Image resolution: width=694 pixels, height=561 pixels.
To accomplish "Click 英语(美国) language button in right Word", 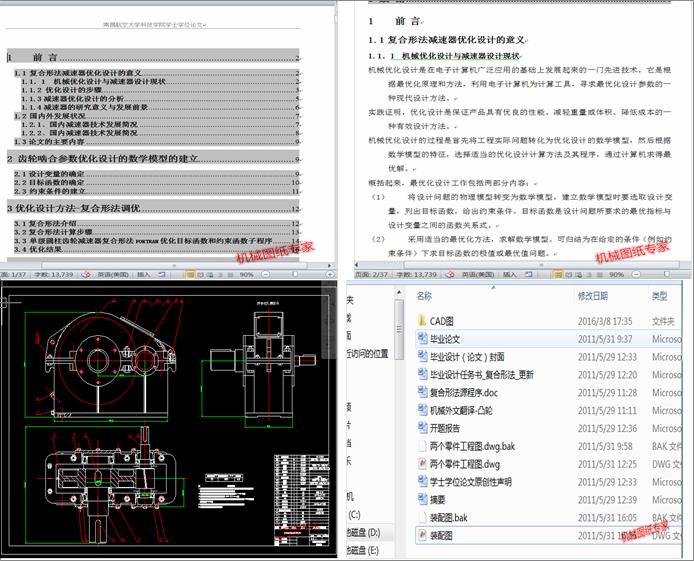I will (x=478, y=275).
